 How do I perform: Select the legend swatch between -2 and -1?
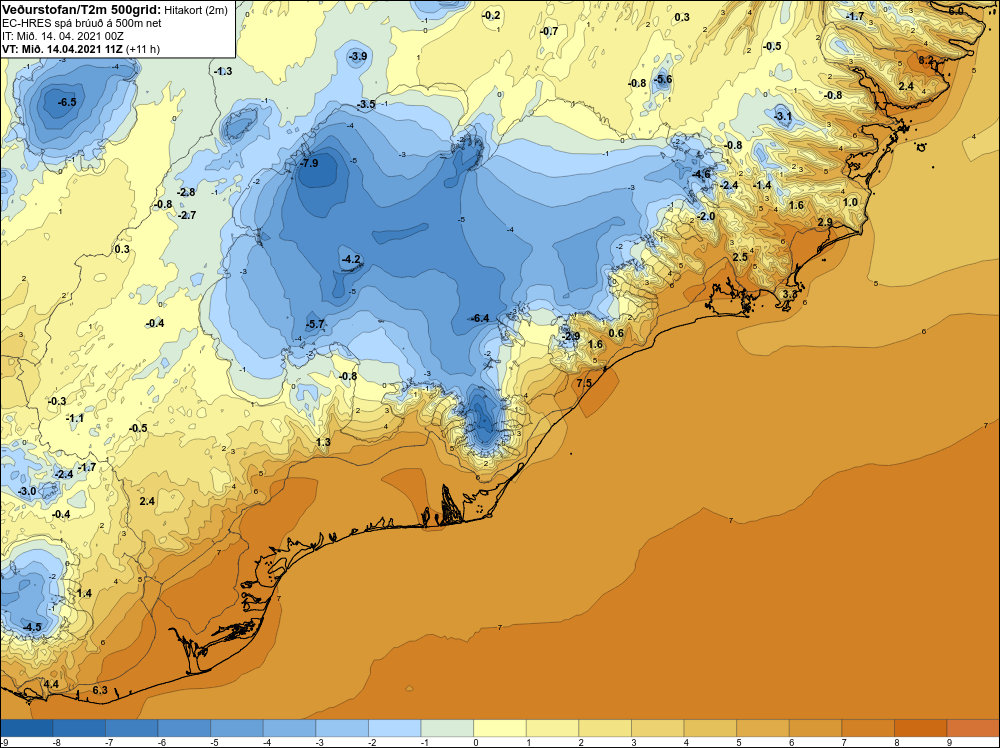(394, 728)
